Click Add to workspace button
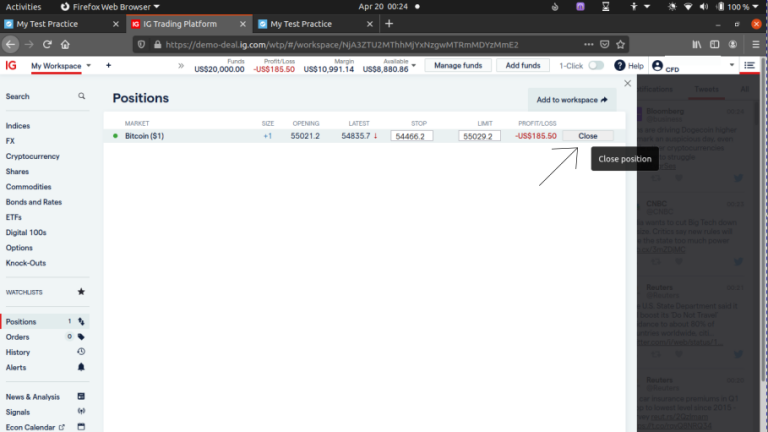 coord(572,99)
